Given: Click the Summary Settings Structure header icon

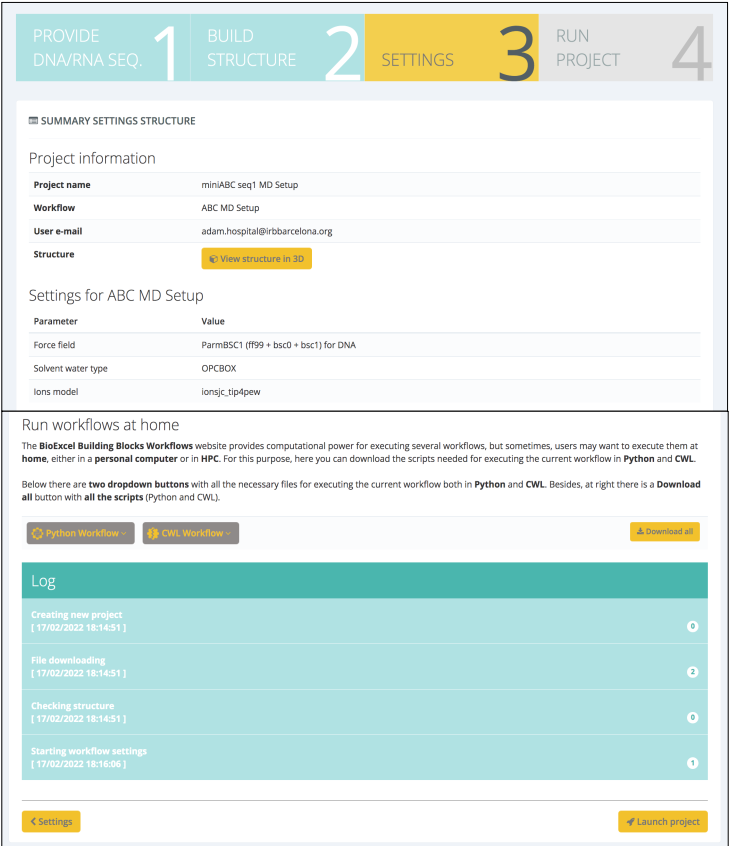Looking at the screenshot, I should click(33, 121).
